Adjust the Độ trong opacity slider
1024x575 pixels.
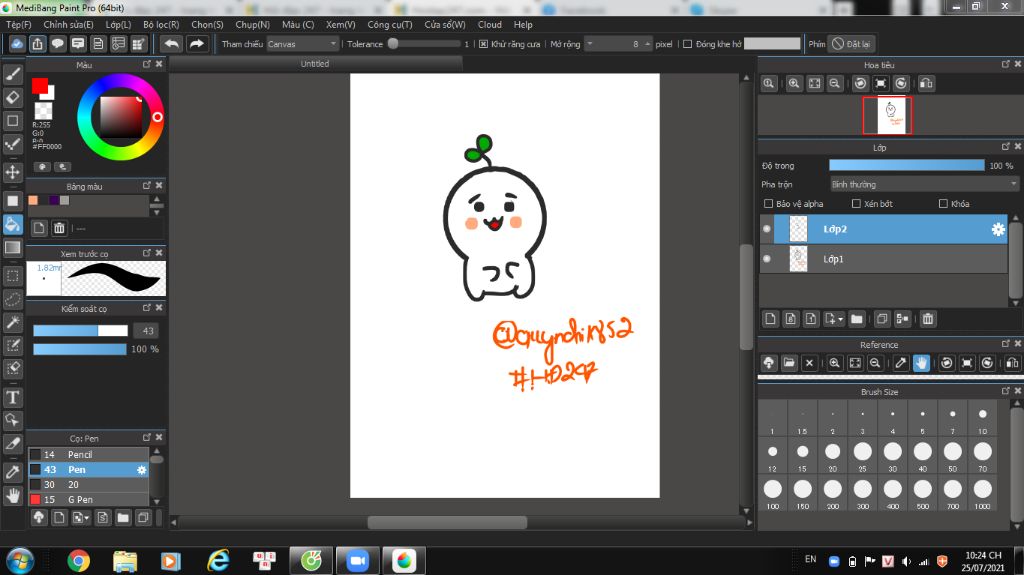tap(906, 166)
